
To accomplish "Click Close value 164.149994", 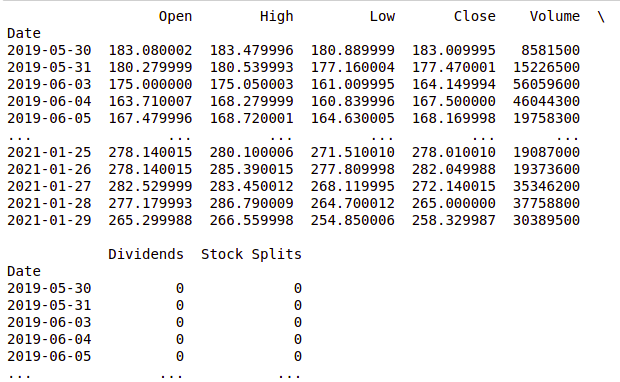I will coord(454,84).
